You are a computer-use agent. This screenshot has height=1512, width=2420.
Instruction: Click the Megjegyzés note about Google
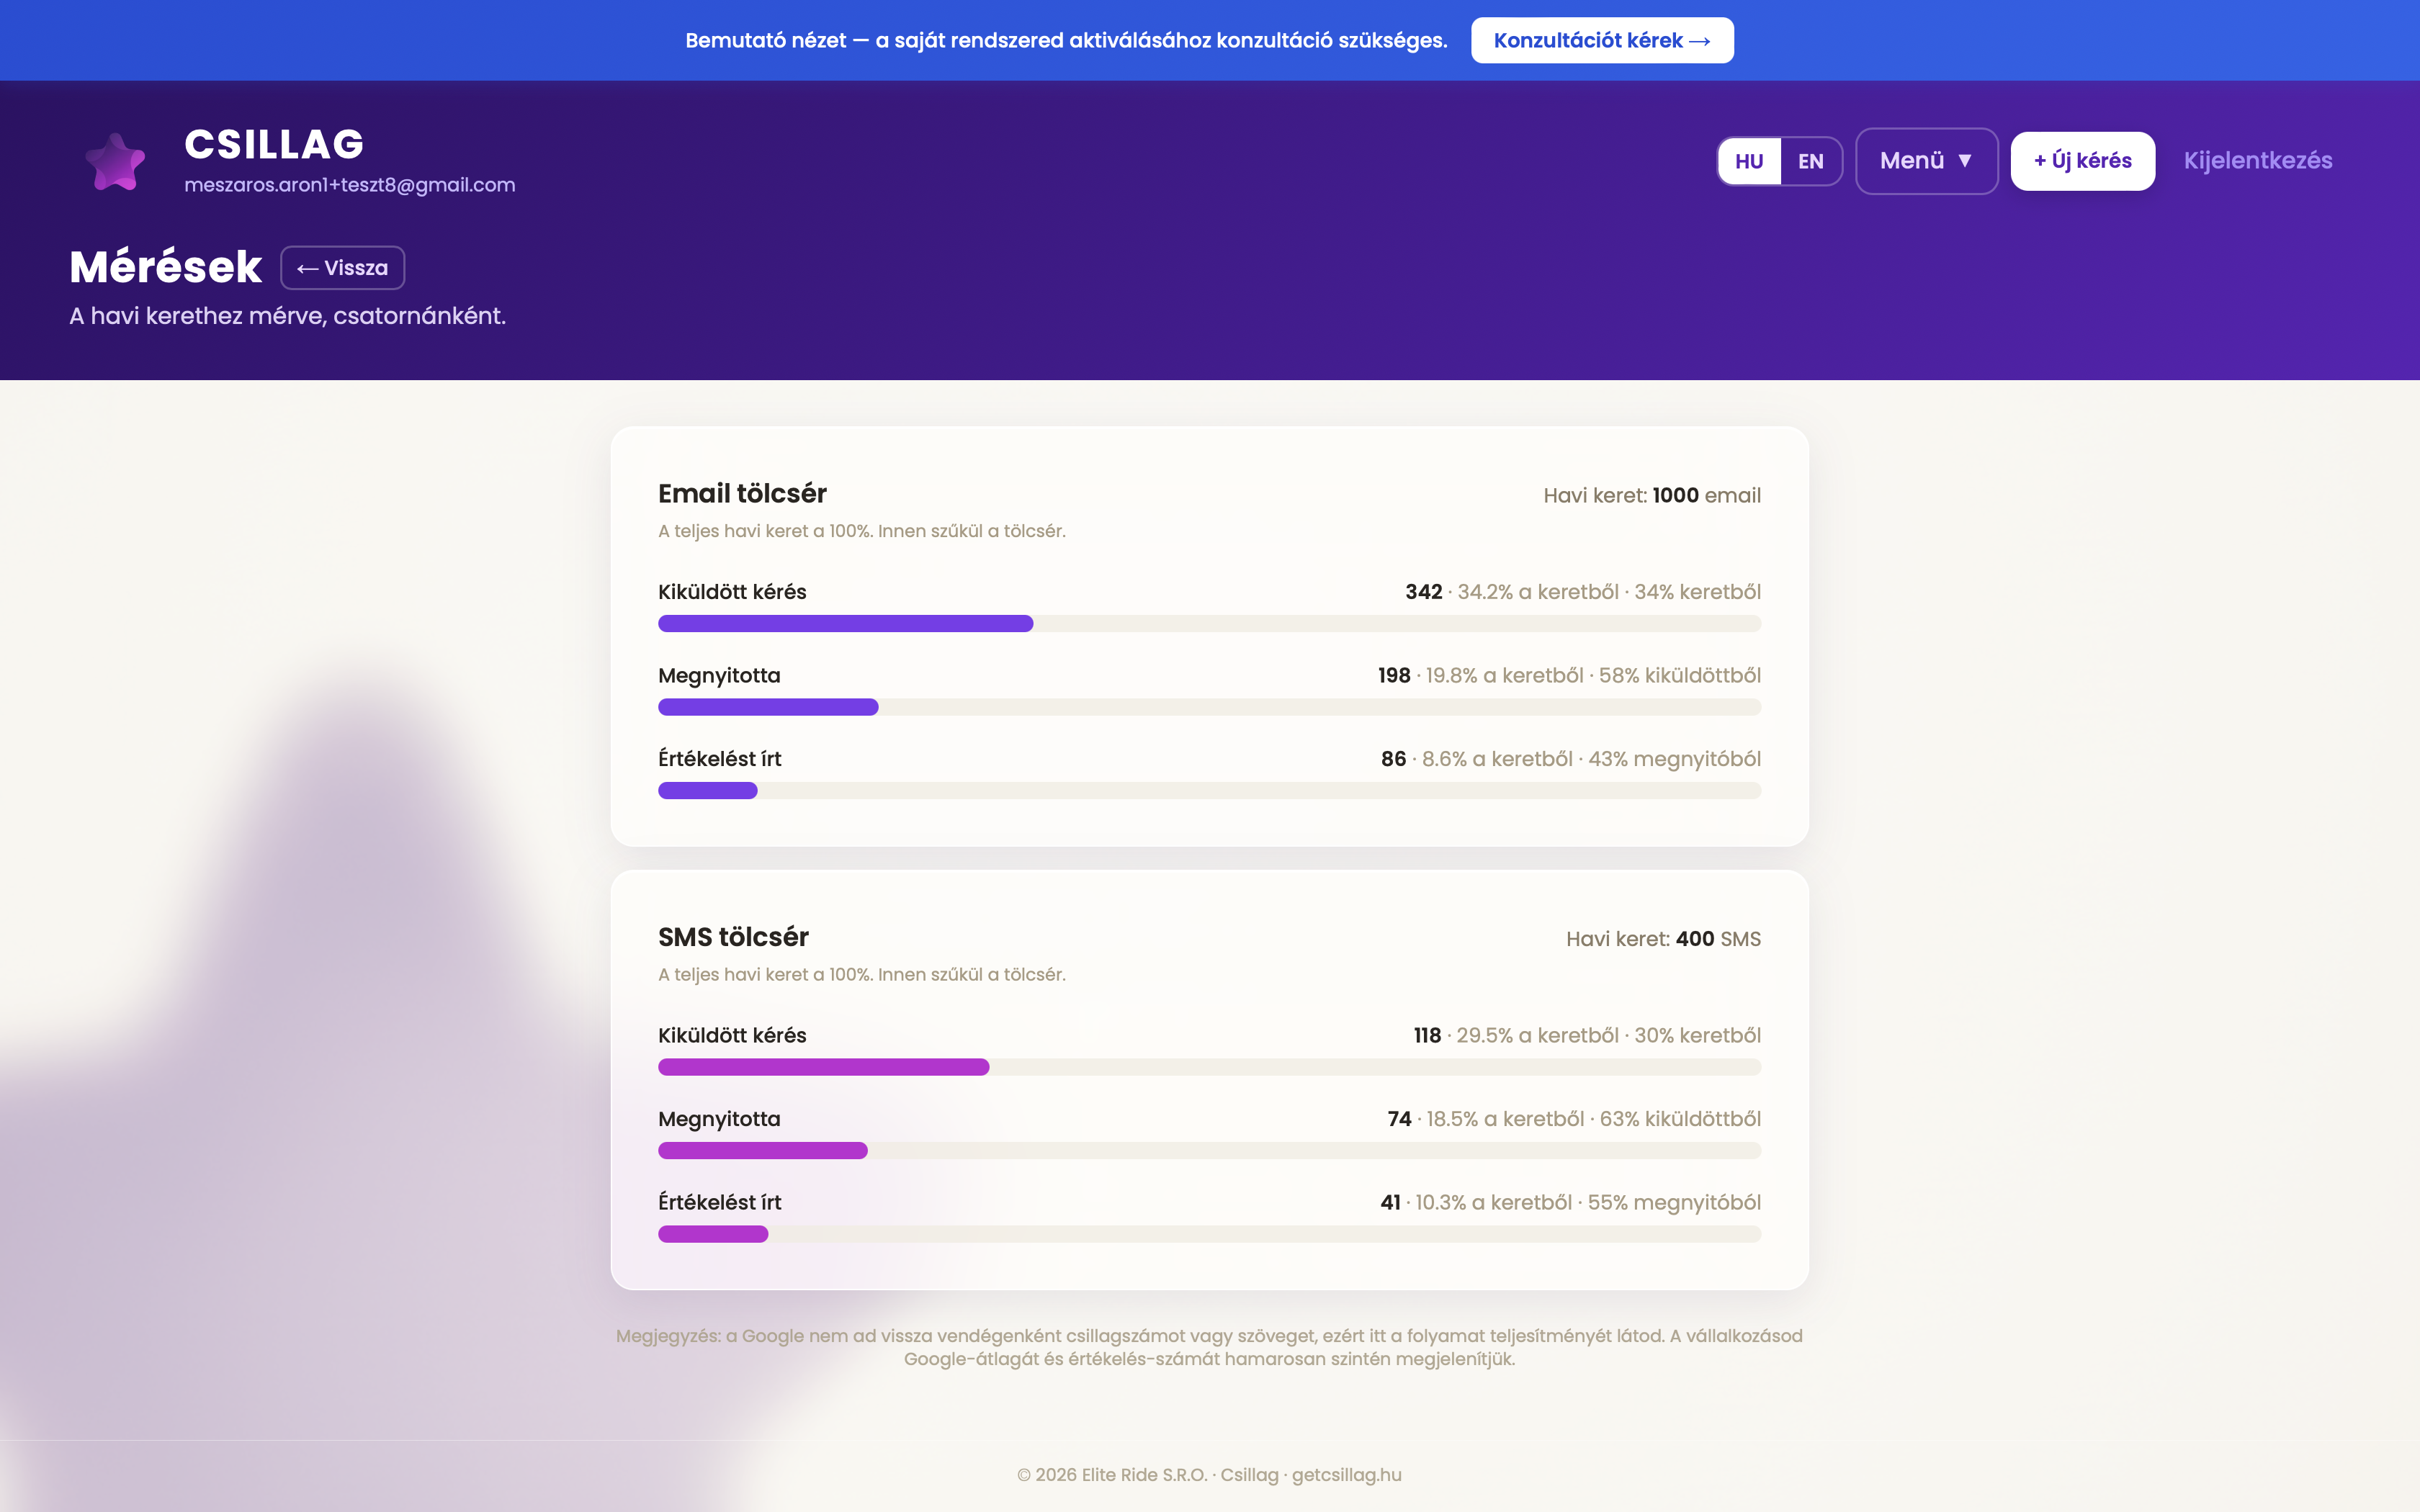pos(1209,1347)
